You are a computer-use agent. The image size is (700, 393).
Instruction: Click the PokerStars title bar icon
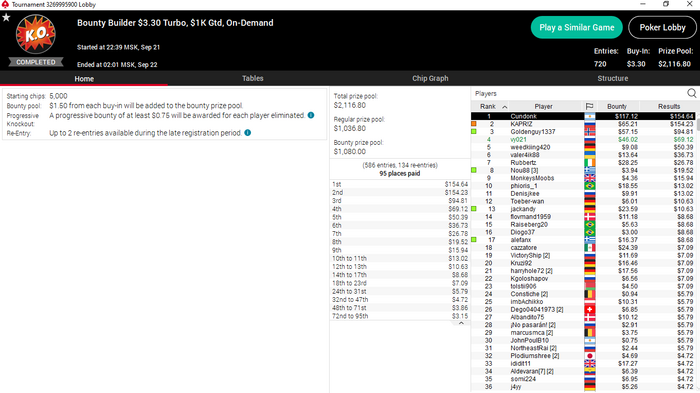pos(5,4)
